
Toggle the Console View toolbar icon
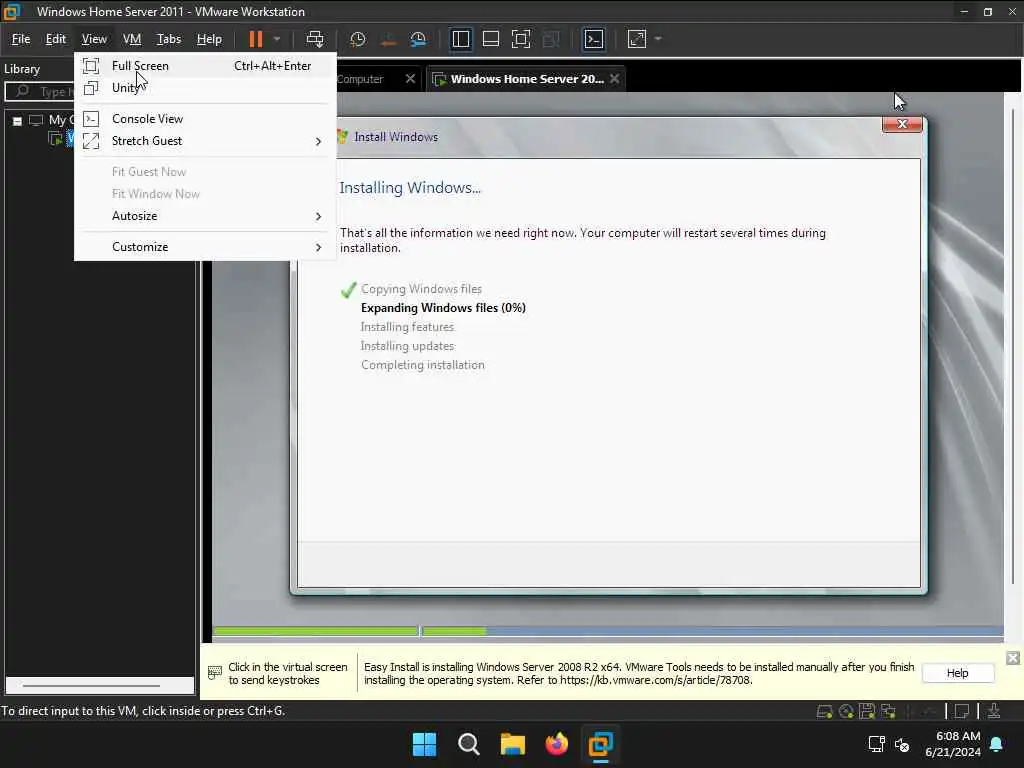[594, 39]
